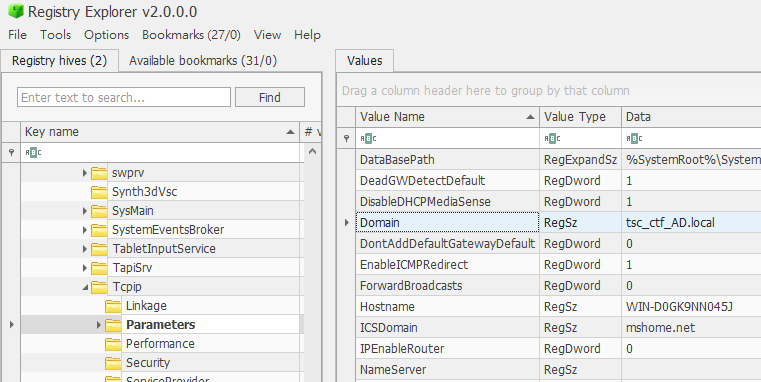Image resolution: width=761 pixels, height=382 pixels.
Task: Expand the swprv key node
Action: (85, 173)
